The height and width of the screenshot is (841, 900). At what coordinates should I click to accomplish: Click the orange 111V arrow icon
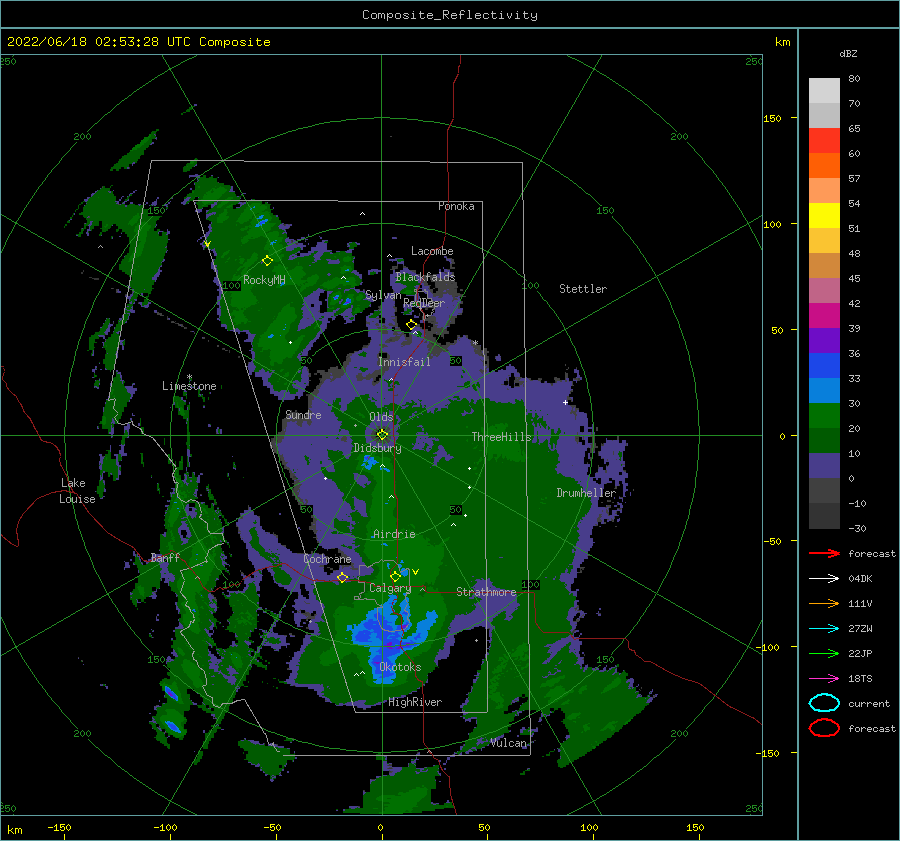[824, 603]
